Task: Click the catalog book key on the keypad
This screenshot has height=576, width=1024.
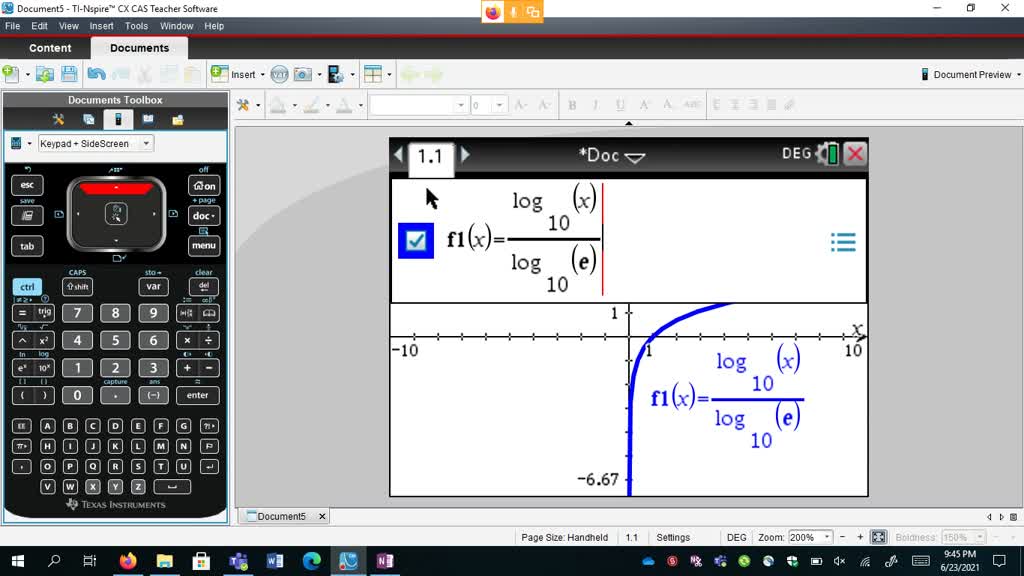Action: pos(209,313)
